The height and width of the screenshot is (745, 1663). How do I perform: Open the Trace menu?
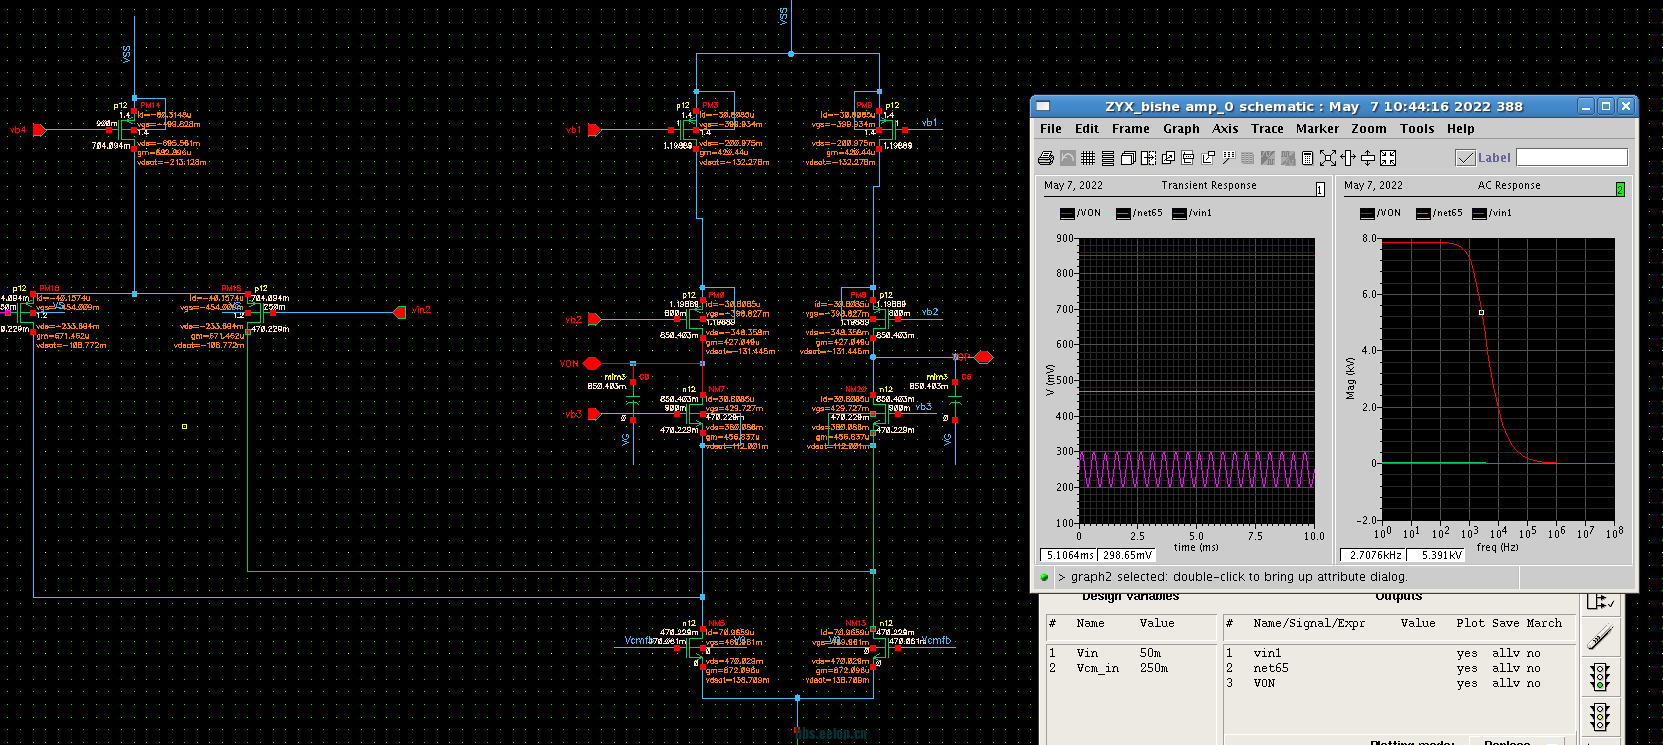1266,129
